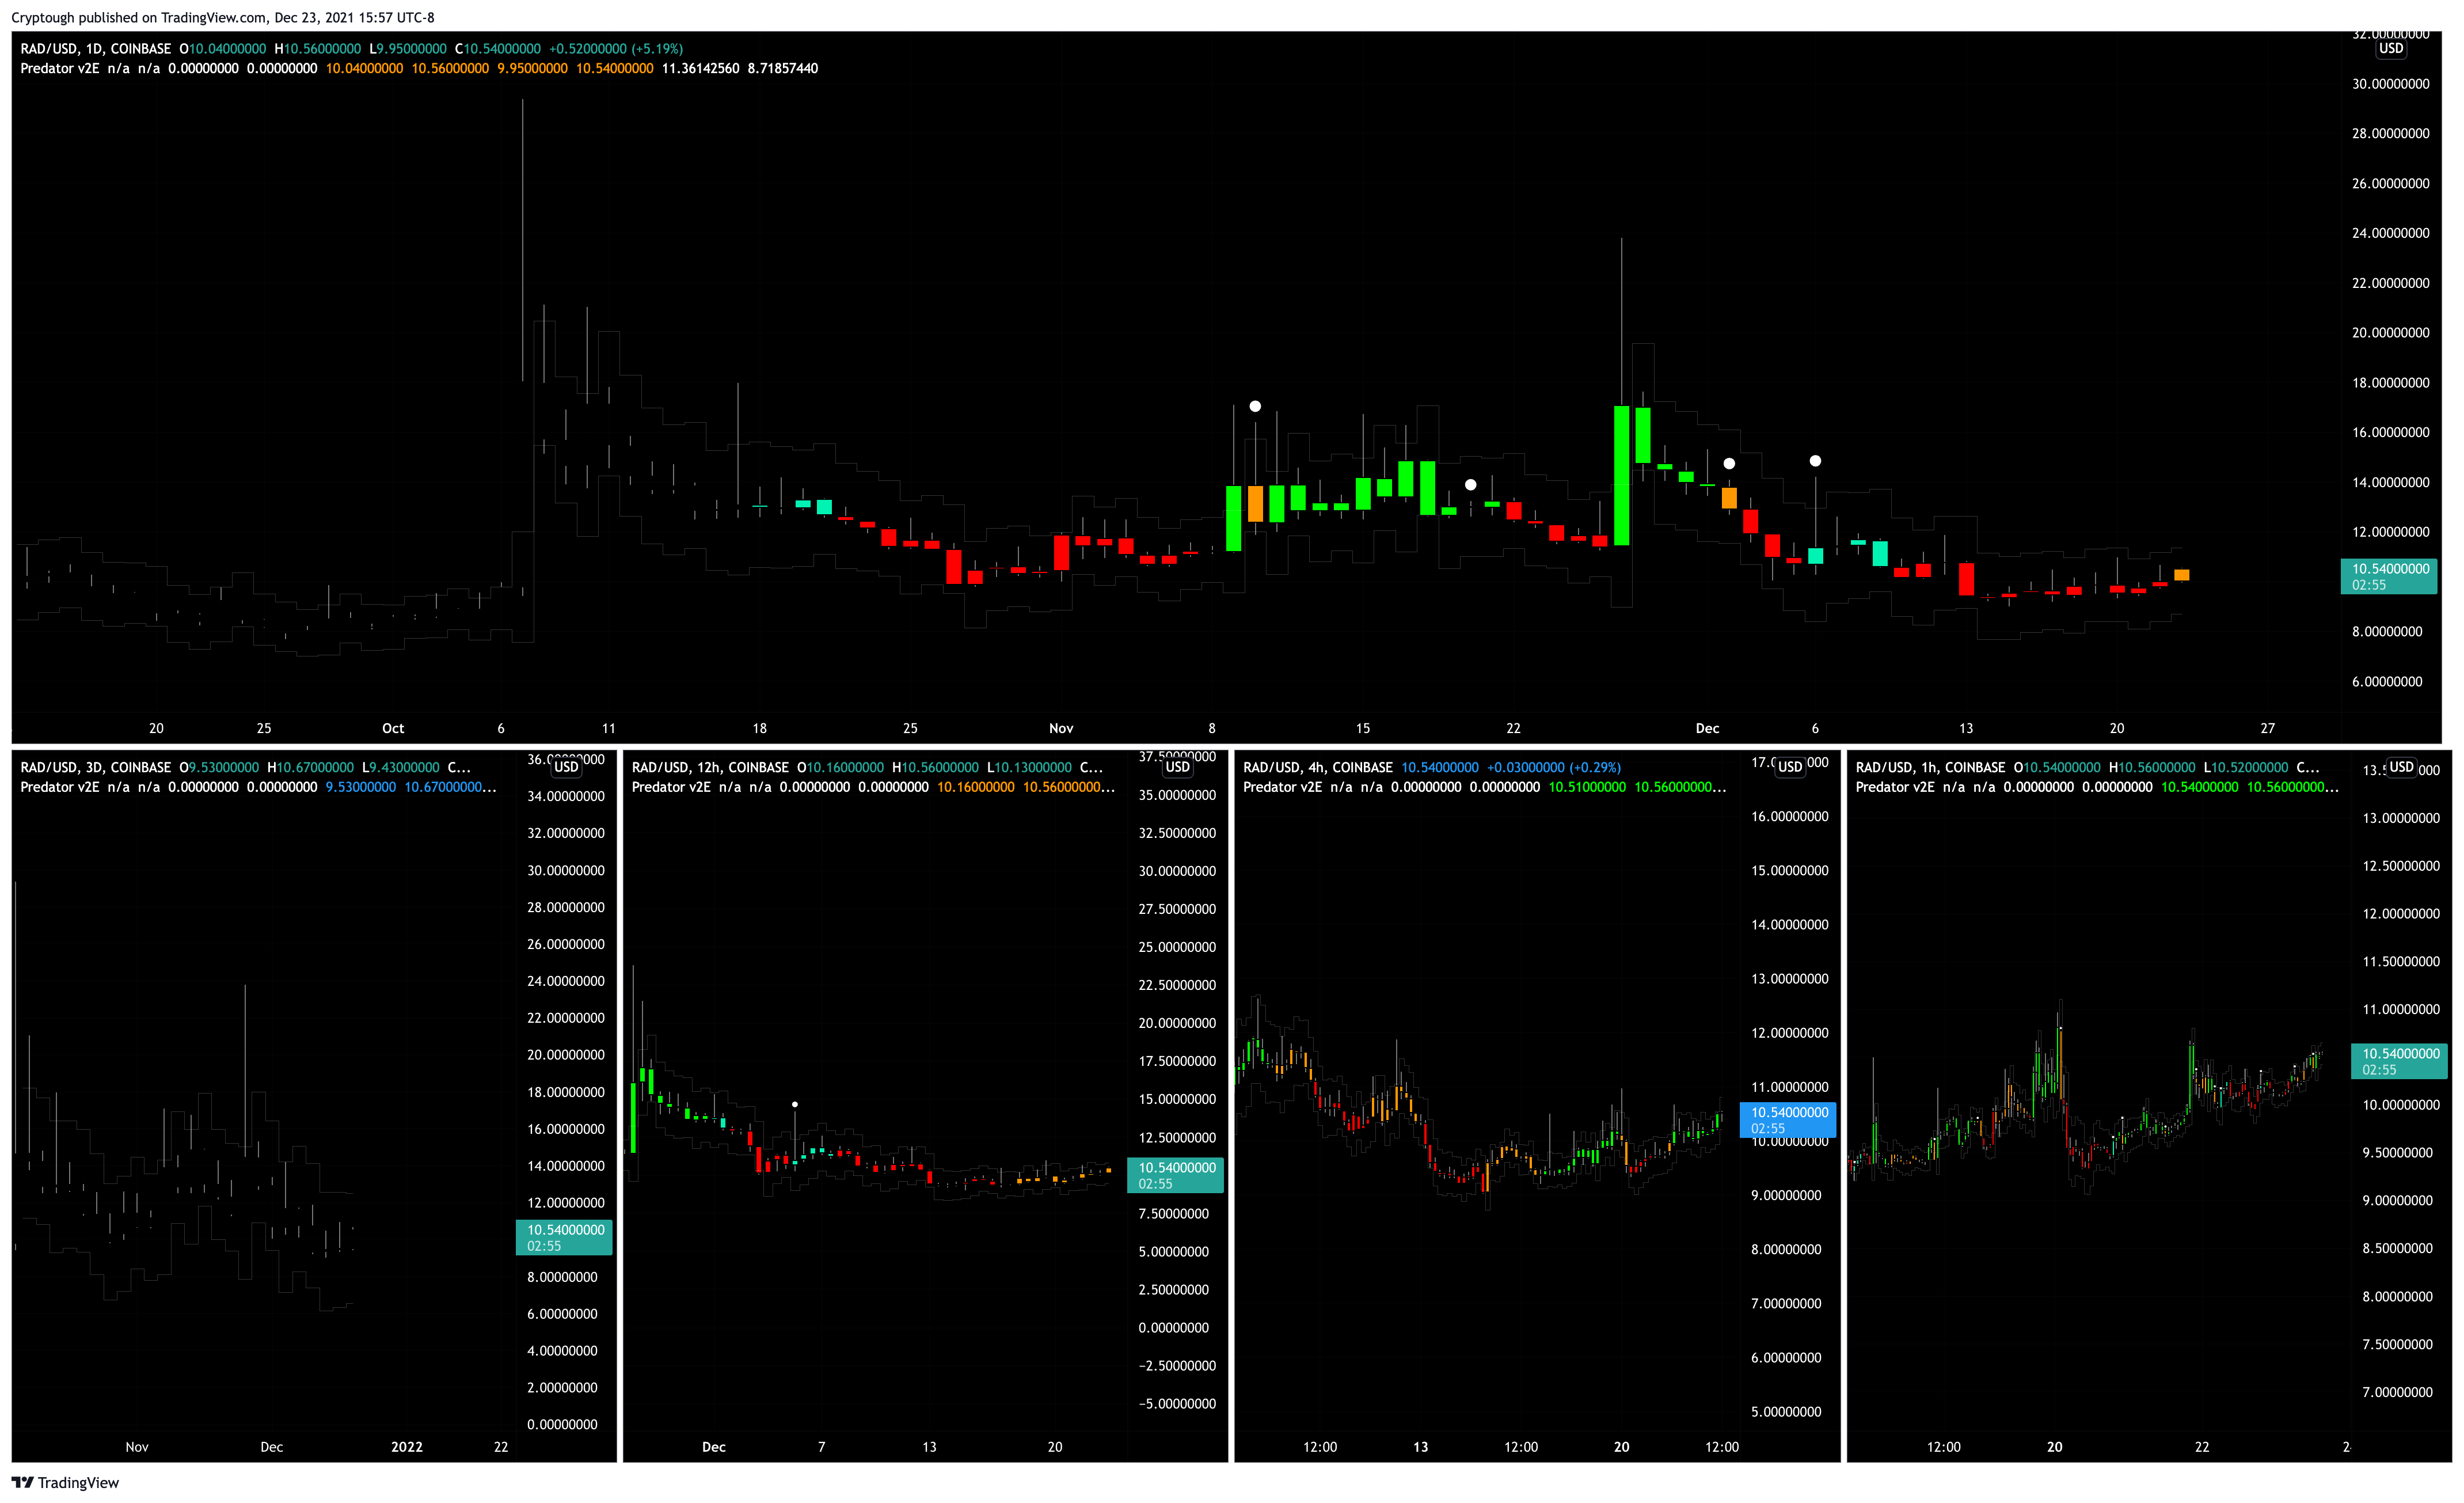Click the +0.03000000 (+0.29%) change on the 4h chart

[1554, 767]
